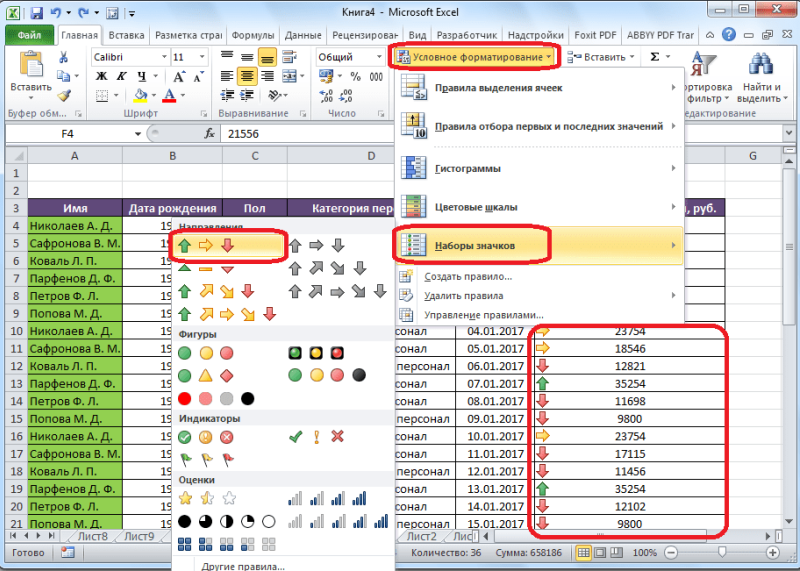Choose the 3 circled symbols indicator set
The width and height of the screenshot is (800, 571).
206,437
